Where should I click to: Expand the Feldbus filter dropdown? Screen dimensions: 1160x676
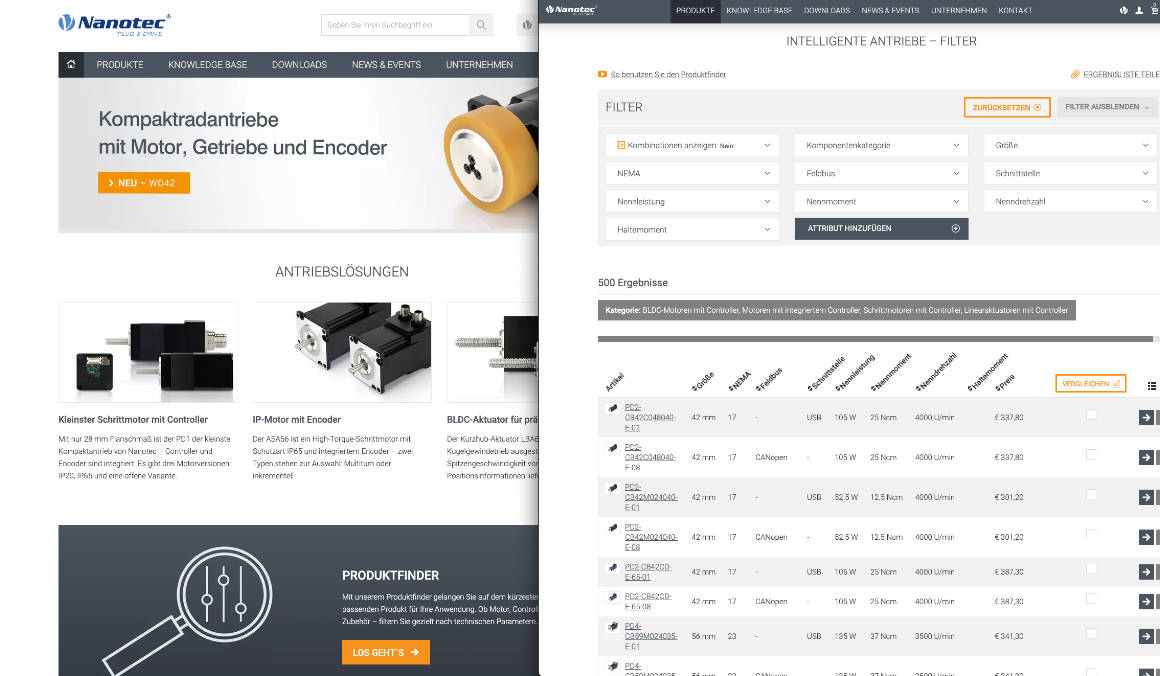[x=880, y=172]
